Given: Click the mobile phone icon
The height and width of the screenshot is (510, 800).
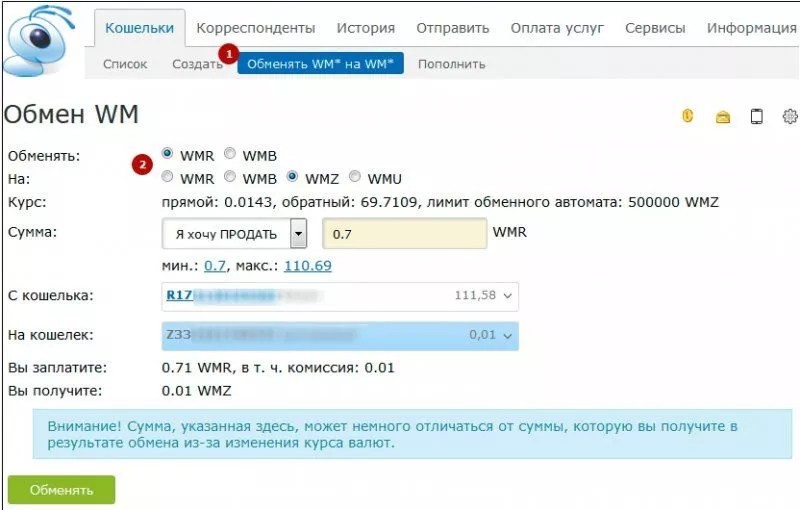Looking at the screenshot, I should click(757, 116).
